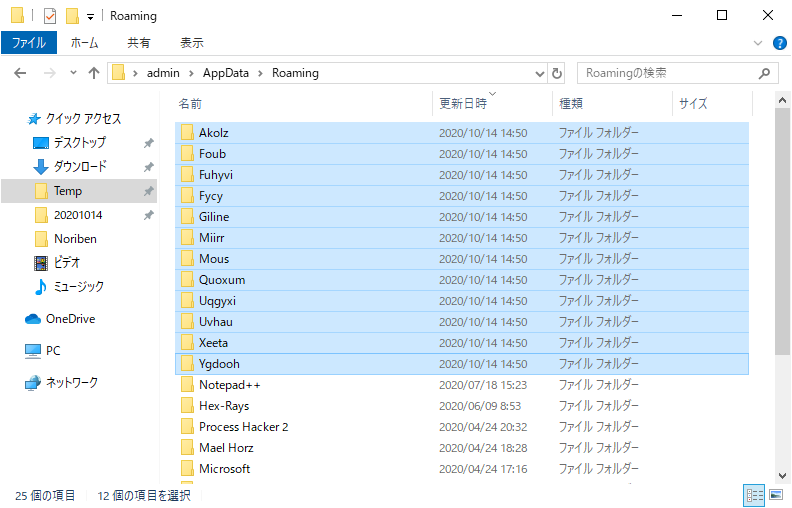Screen dimensions: 792x508
Task: Select PC in the navigation pane
Action: point(43,351)
